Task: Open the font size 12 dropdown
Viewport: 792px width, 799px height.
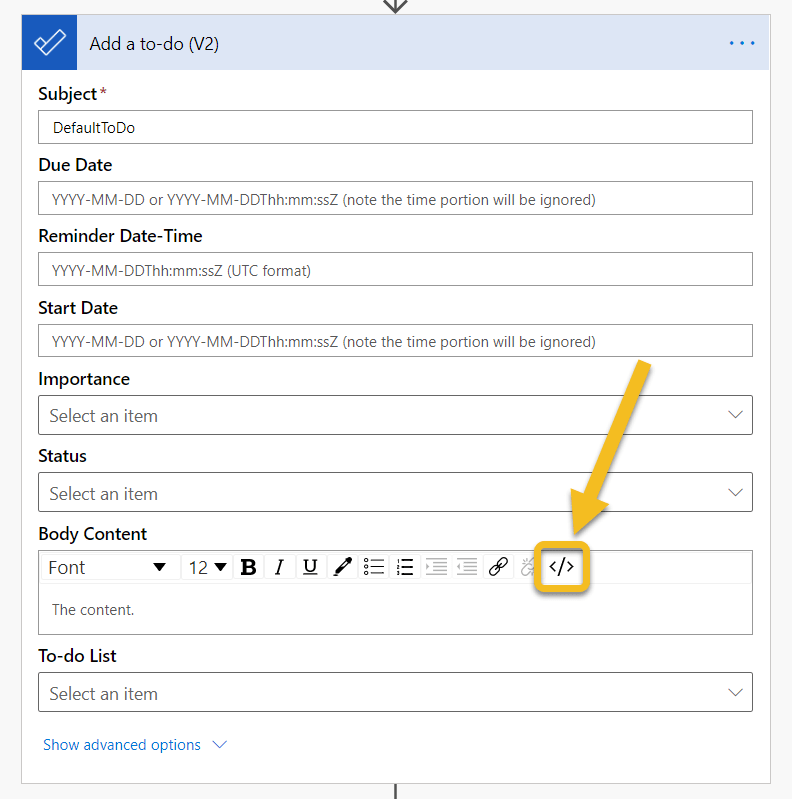Action: point(208,567)
